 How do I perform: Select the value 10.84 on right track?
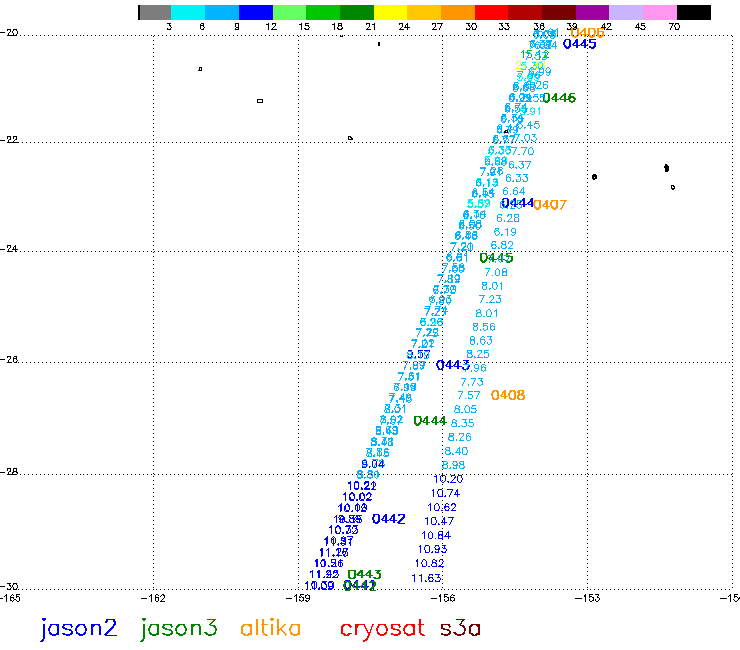pos(436,535)
